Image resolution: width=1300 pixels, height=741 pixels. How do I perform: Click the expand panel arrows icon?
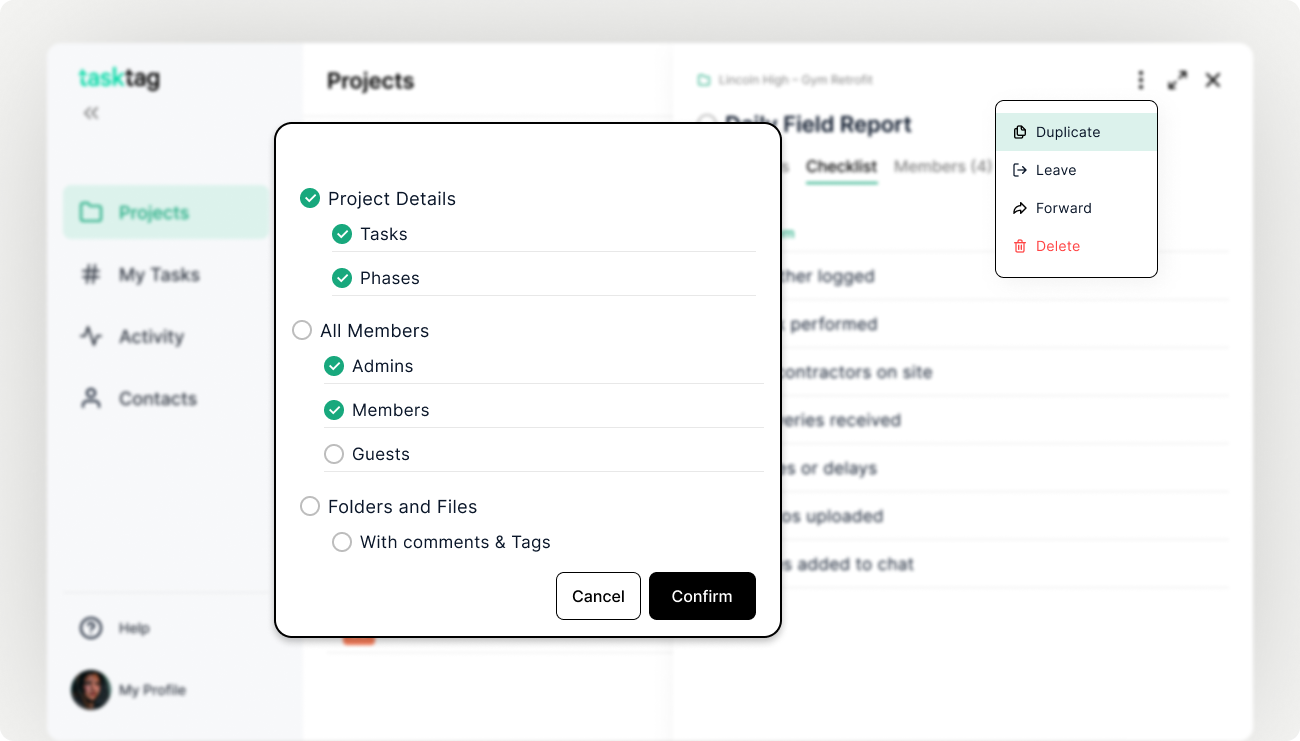point(1178,80)
